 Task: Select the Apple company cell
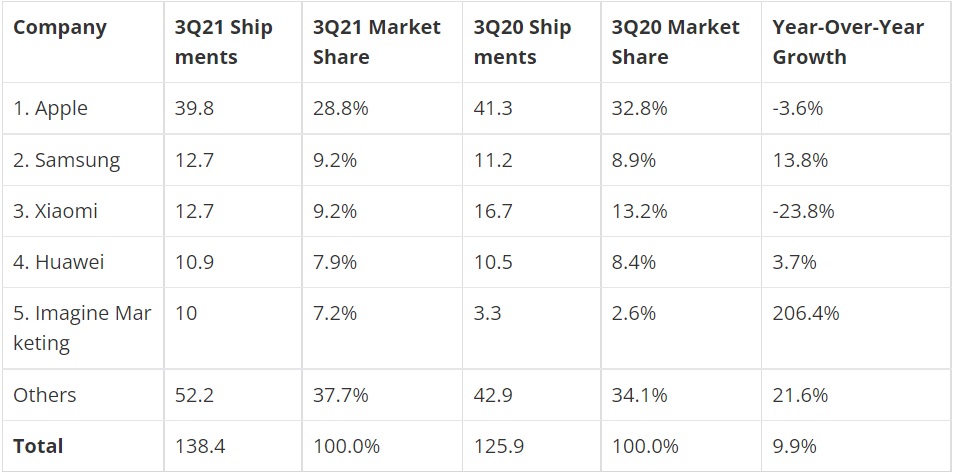tap(51, 108)
